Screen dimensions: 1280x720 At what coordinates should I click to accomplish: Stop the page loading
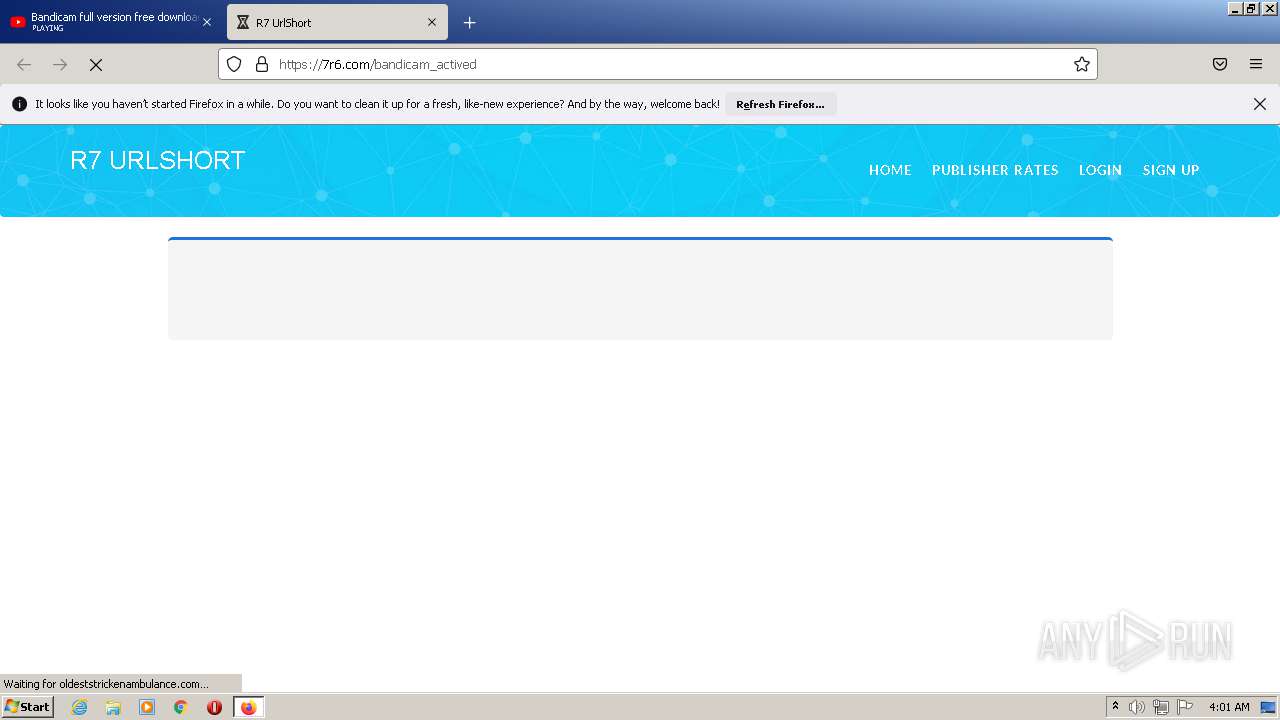[x=96, y=64]
